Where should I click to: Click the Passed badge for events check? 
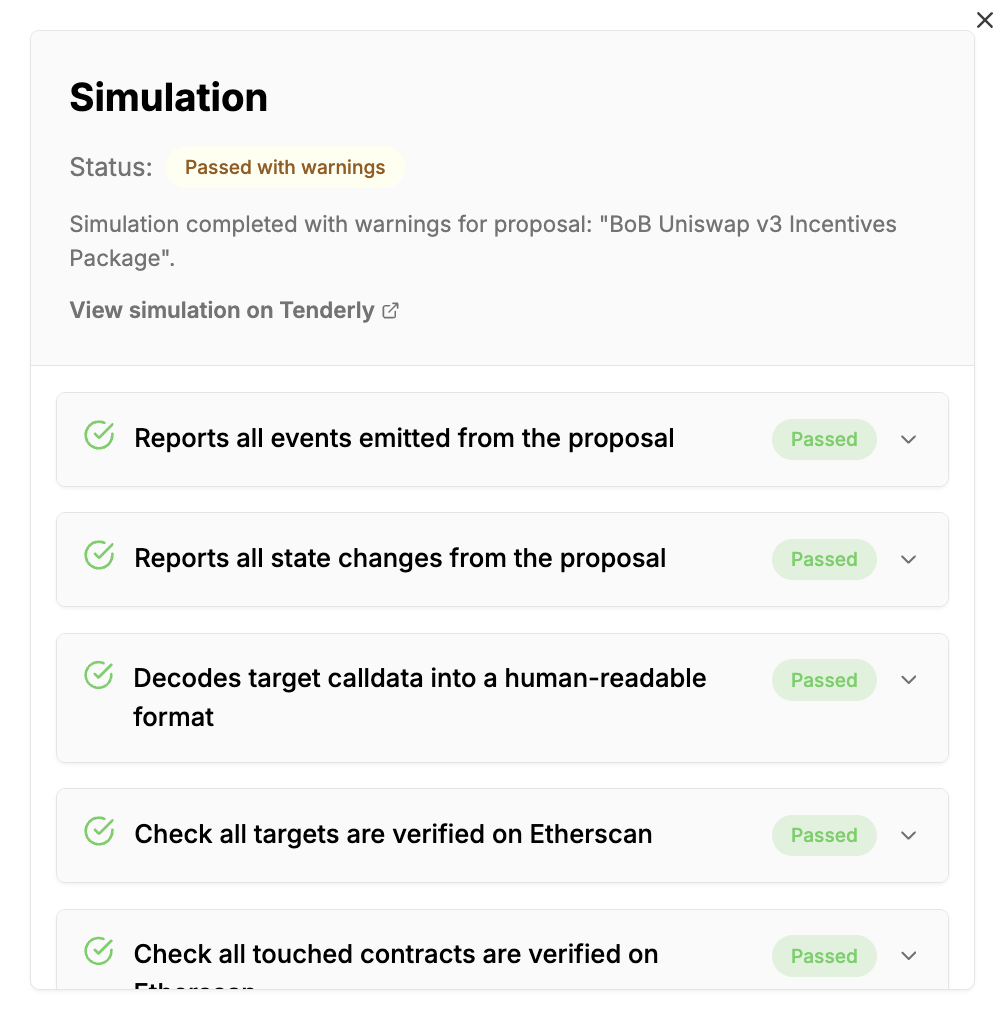[824, 439]
